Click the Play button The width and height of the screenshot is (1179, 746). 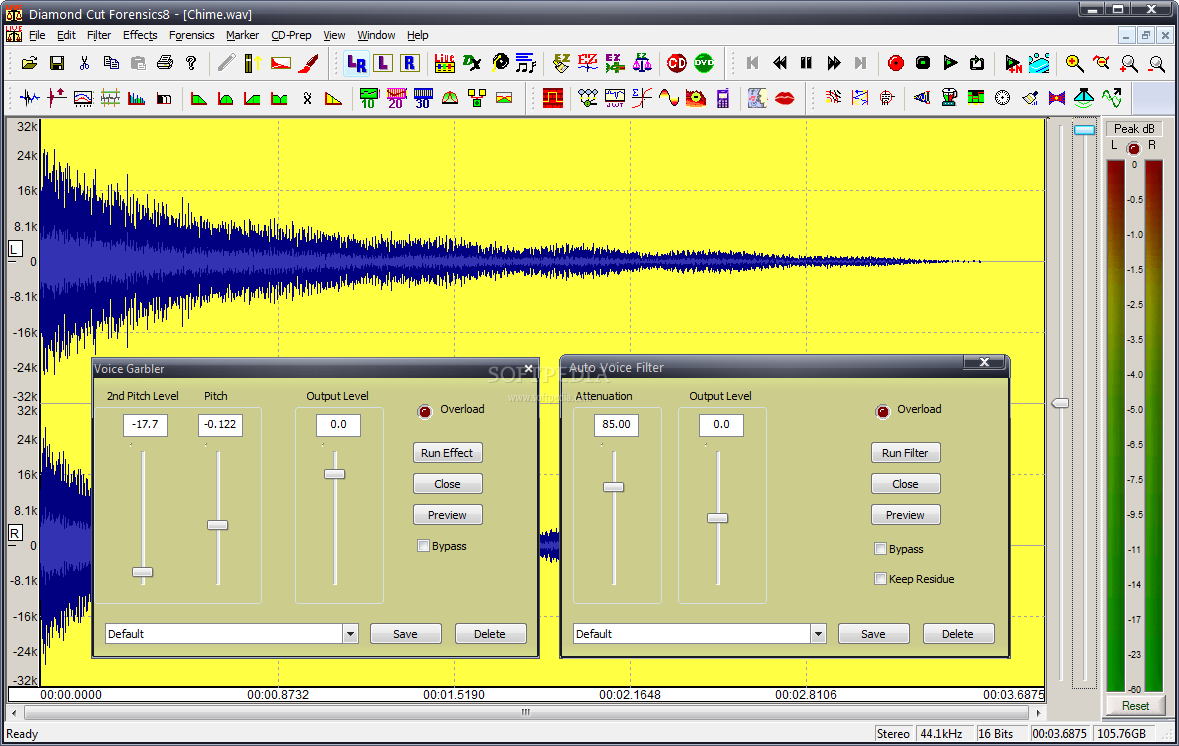pos(950,63)
